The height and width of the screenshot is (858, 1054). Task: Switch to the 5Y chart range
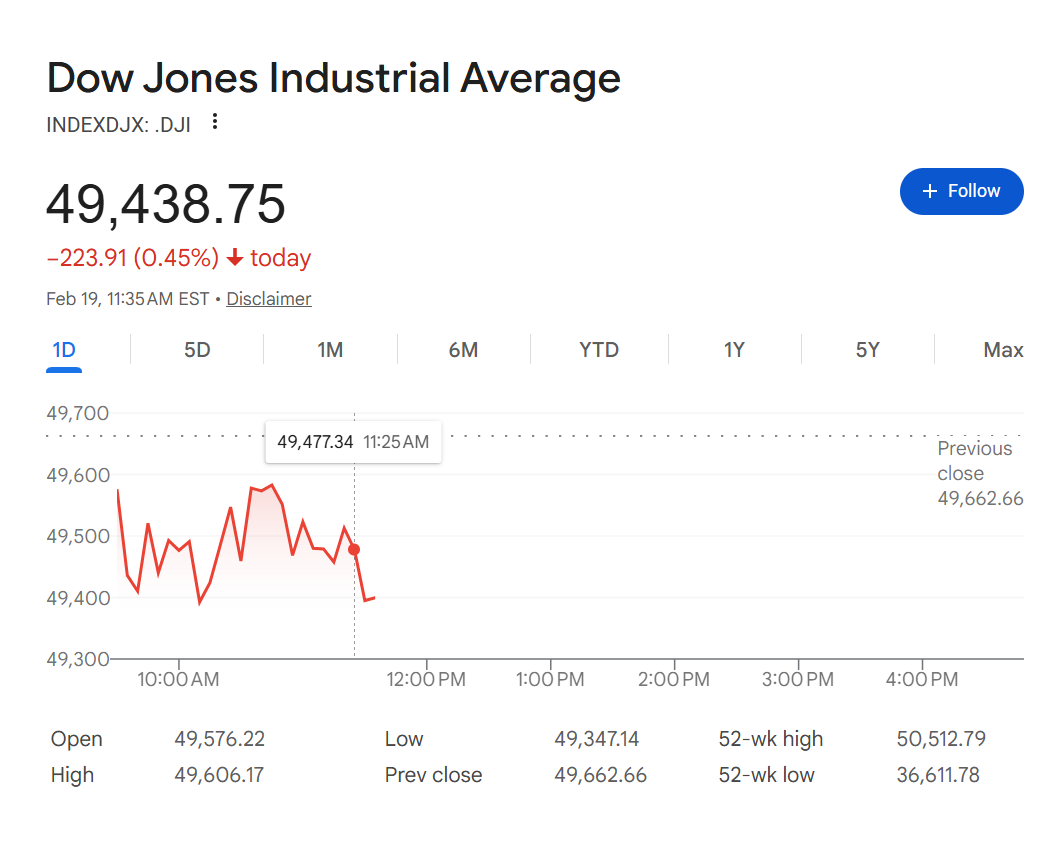[867, 350]
